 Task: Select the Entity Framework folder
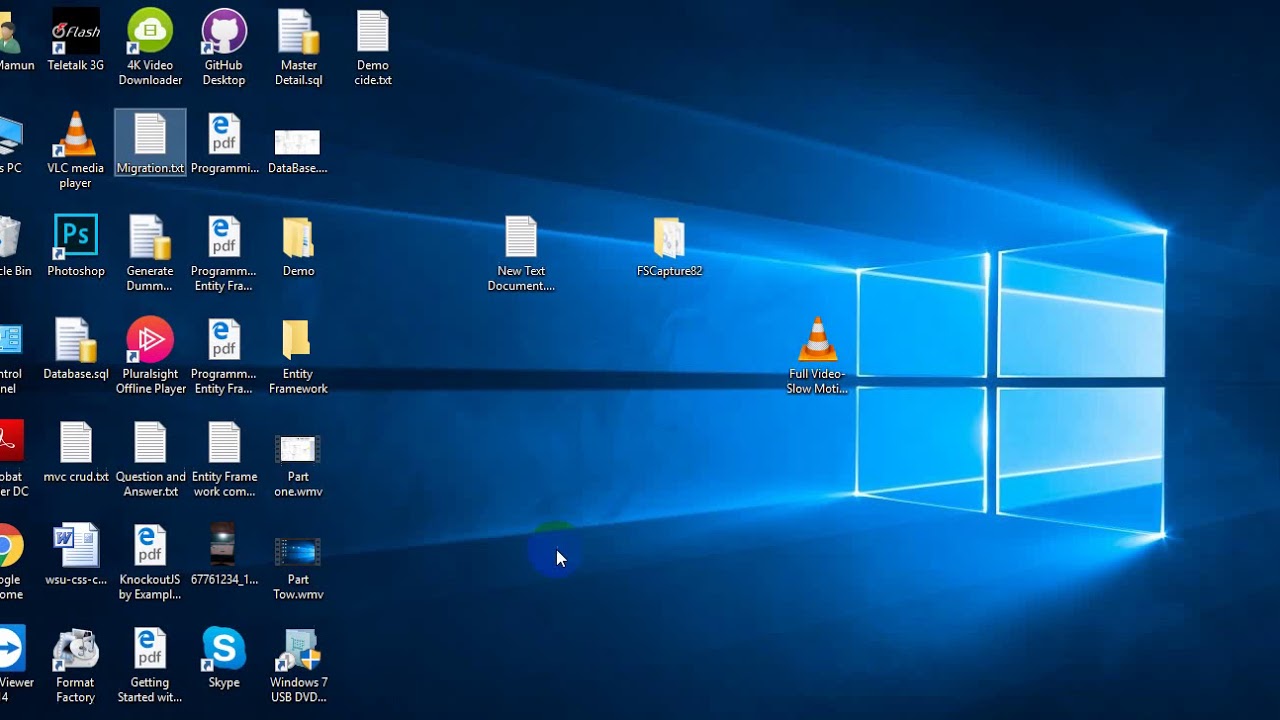[298, 356]
